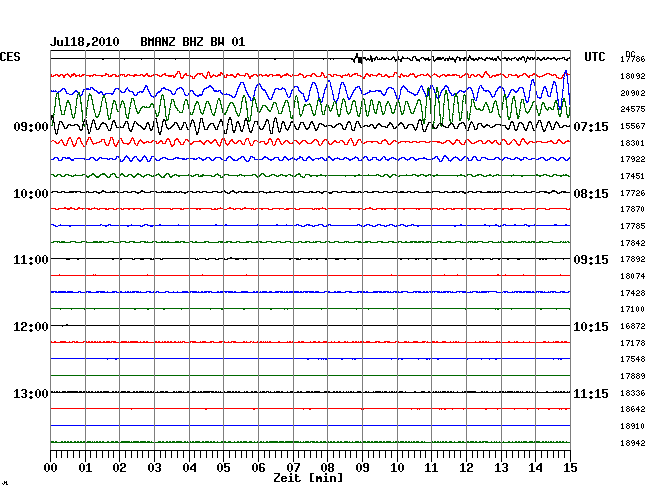Click the DC value 17726
This screenshot has height=494, width=650.
click(633, 194)
